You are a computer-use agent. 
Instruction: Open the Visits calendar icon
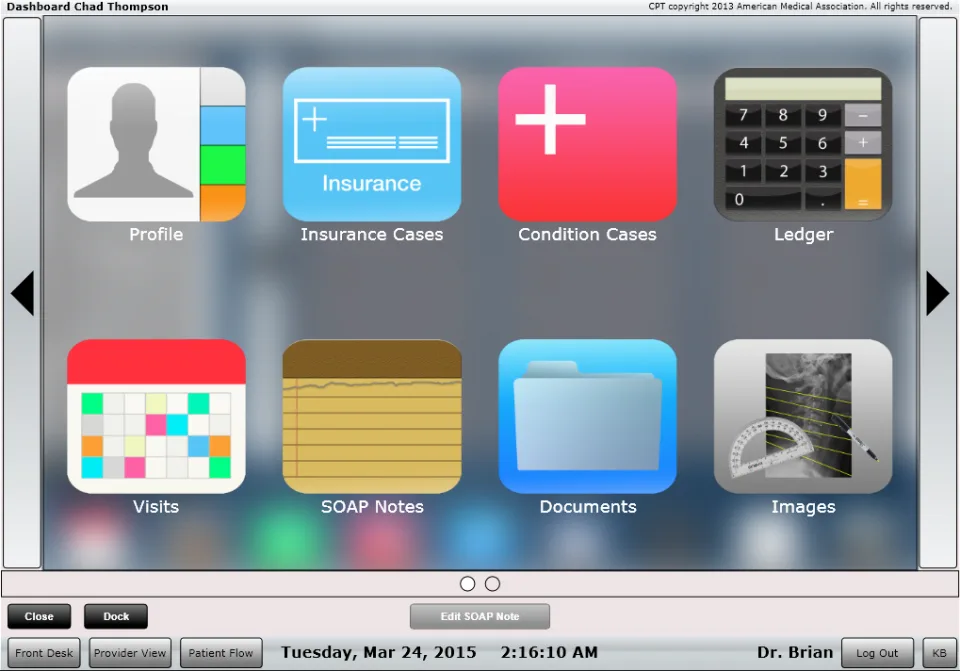(x=156, y=416)
